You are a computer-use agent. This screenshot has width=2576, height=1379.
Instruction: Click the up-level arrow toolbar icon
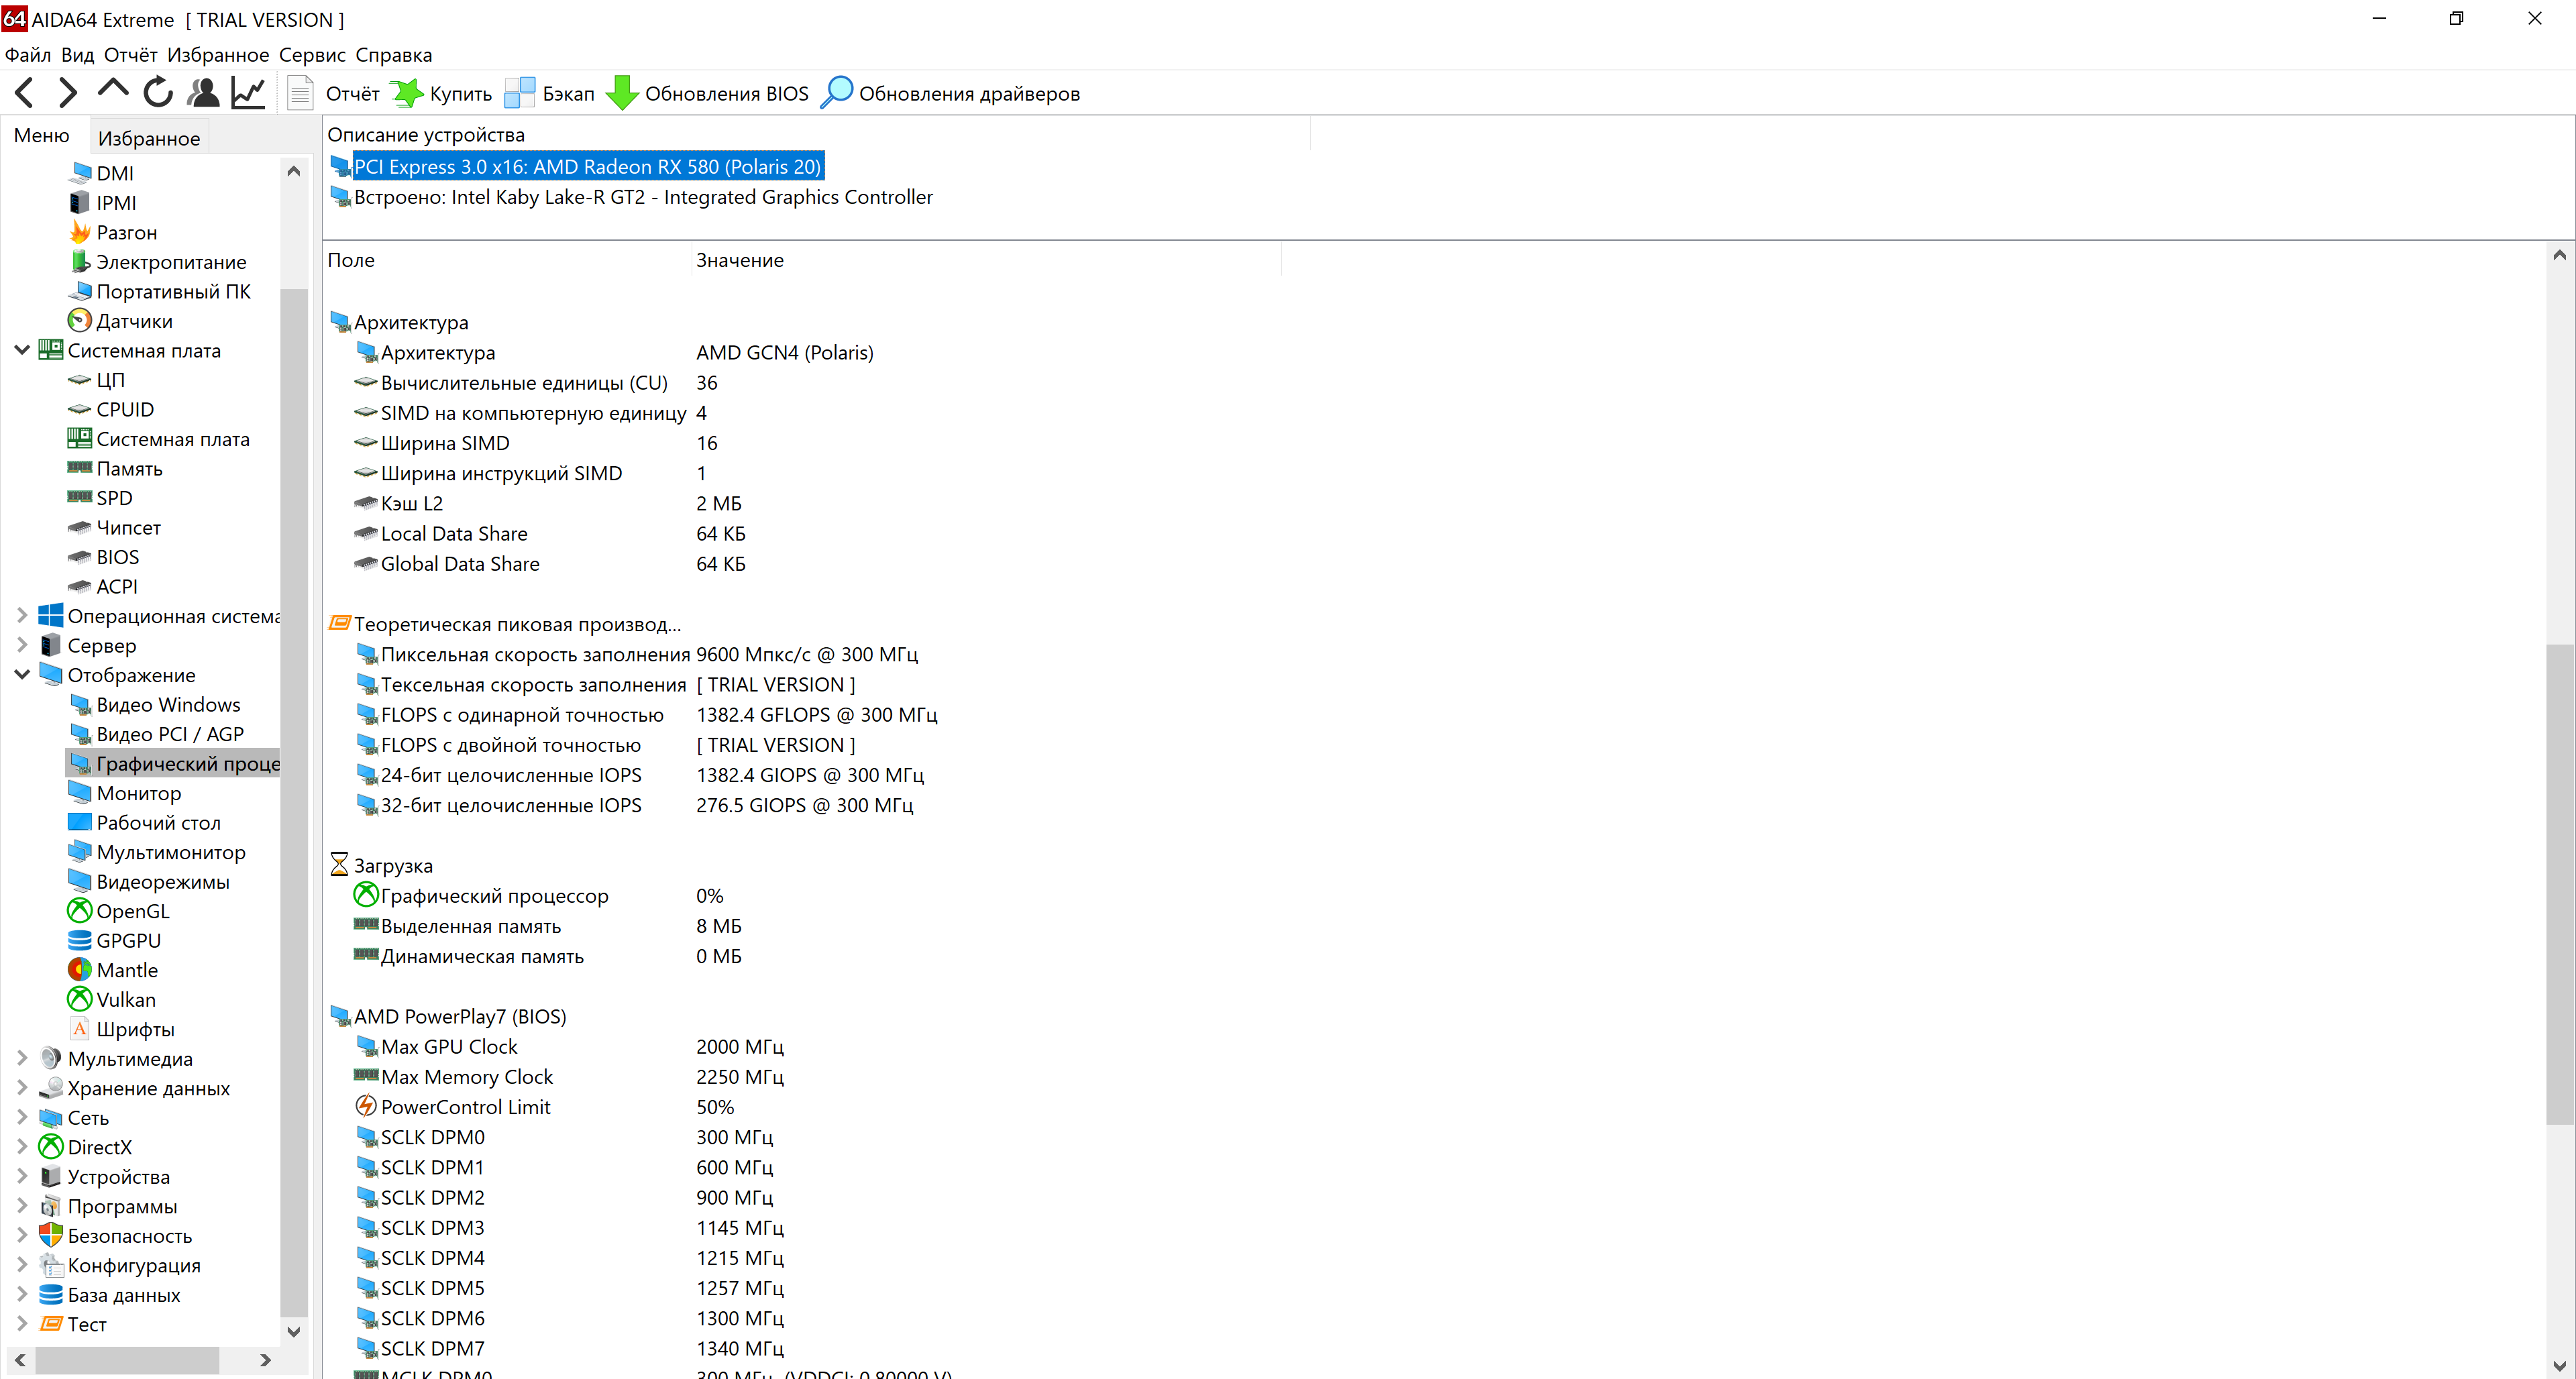[113, 90]
